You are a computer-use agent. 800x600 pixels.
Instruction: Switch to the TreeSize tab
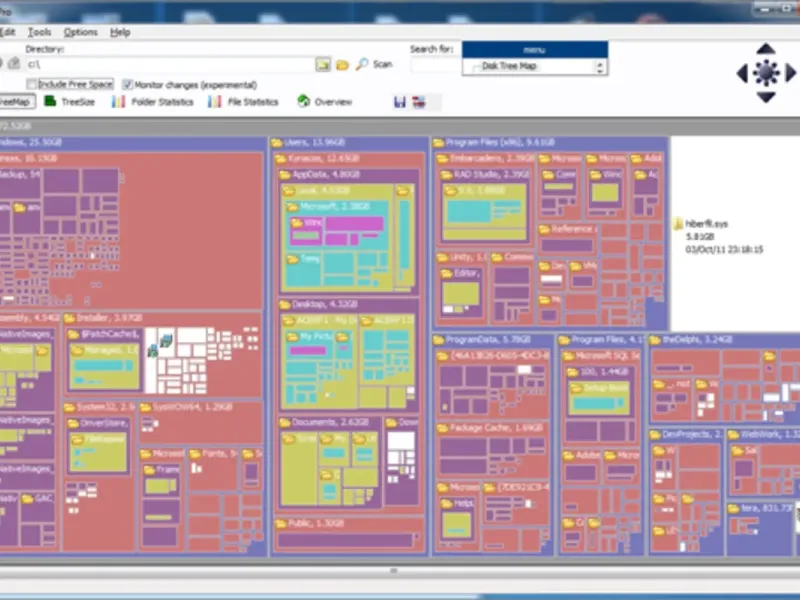pyautogui.click(x=70, y=102)
